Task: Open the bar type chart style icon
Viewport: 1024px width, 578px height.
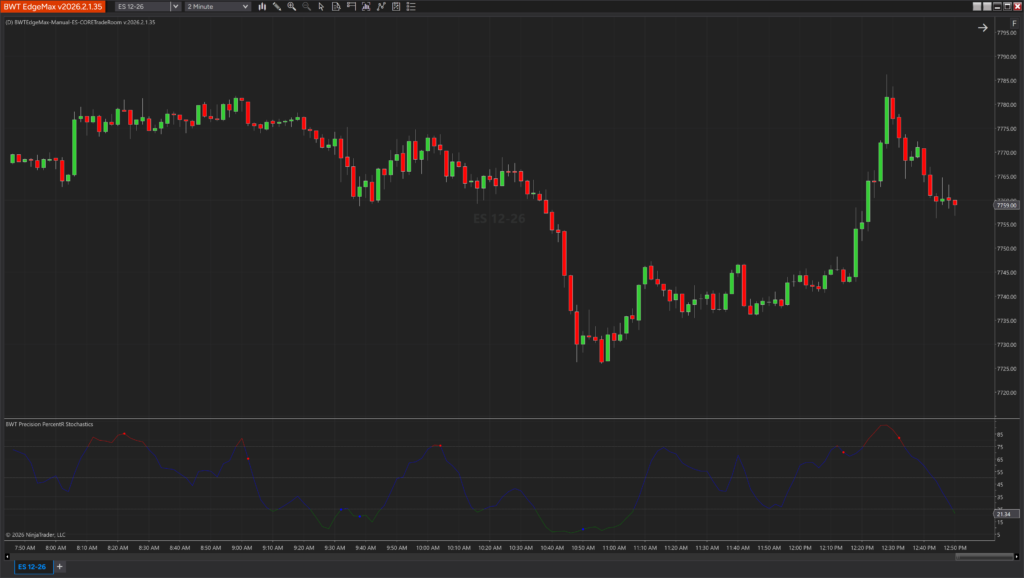Action: 262,7
